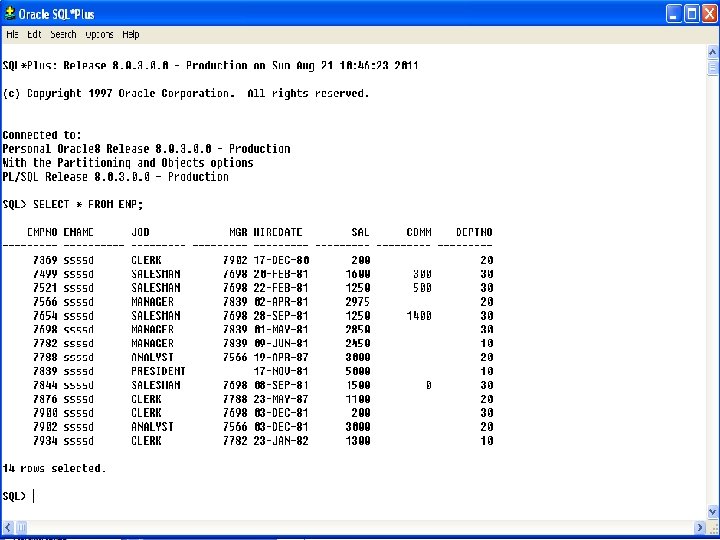This screenshot has height=540, width=720.
Task: Click hire date 23-JAN-82
Action: 281,441
